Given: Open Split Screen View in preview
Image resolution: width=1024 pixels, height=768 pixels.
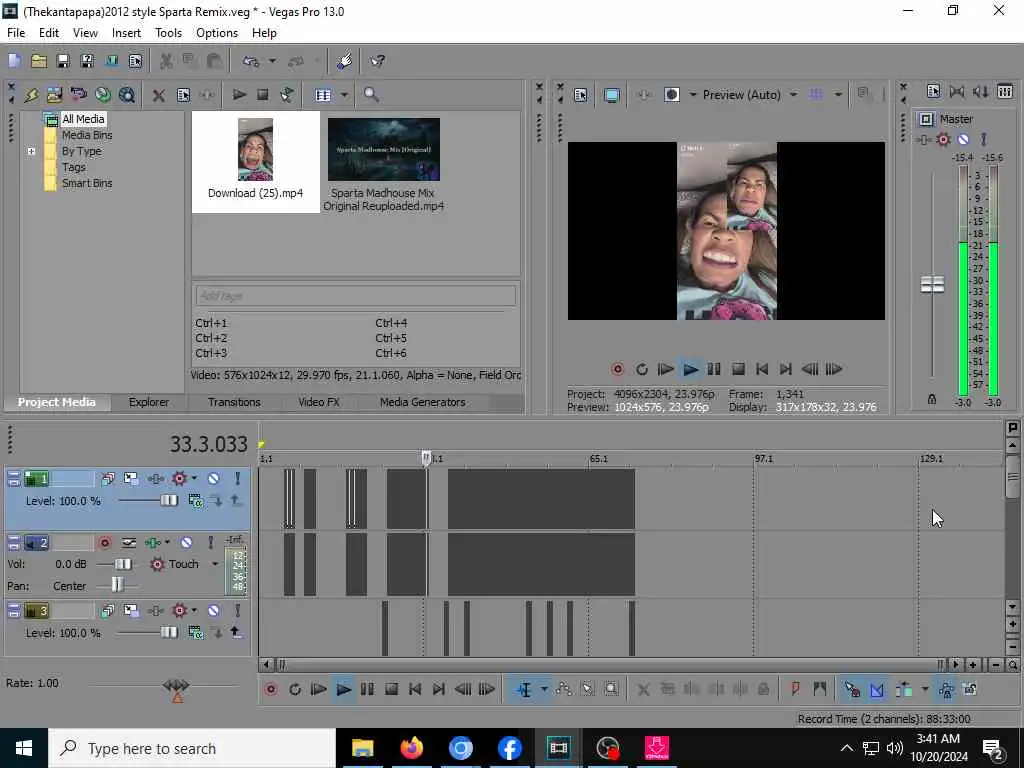Looking at the screenshot, I should pyautogui.click(x=671, y=95).
